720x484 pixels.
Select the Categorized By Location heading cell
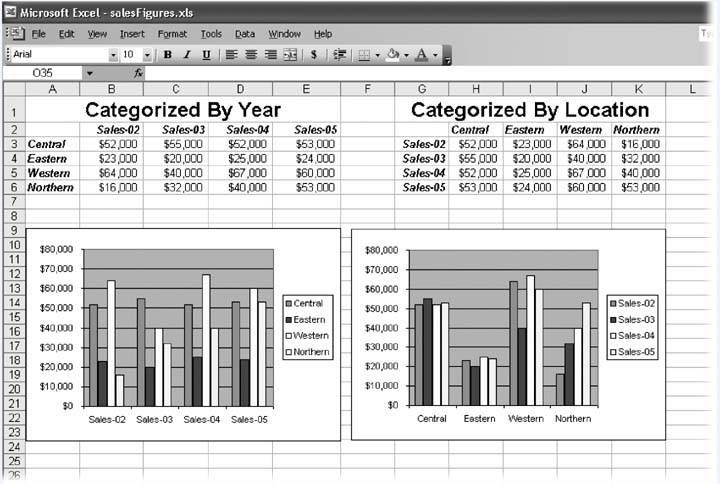pyautogui.click(x=530, y=110)
